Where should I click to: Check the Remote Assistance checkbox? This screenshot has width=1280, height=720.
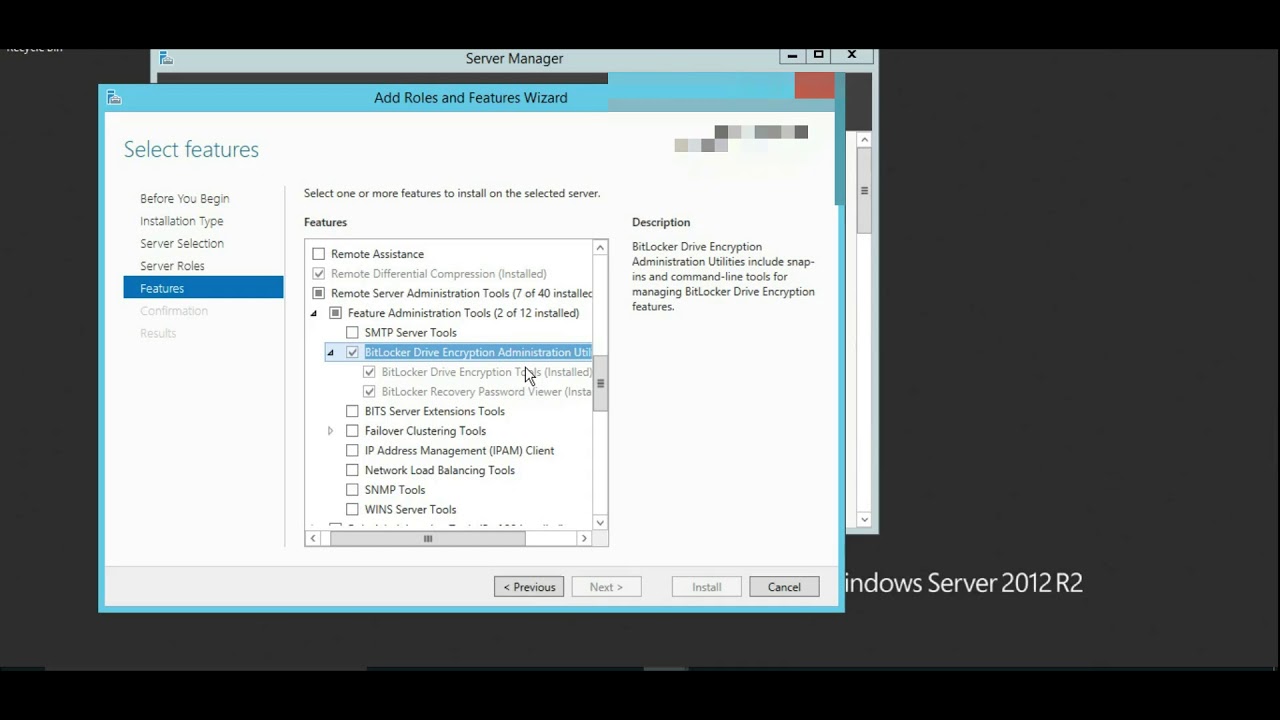319,254
